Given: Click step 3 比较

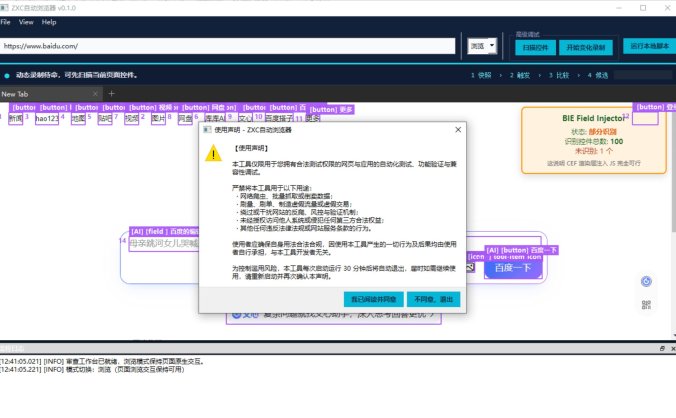Looking at the screenshot, I should point(559,75).
